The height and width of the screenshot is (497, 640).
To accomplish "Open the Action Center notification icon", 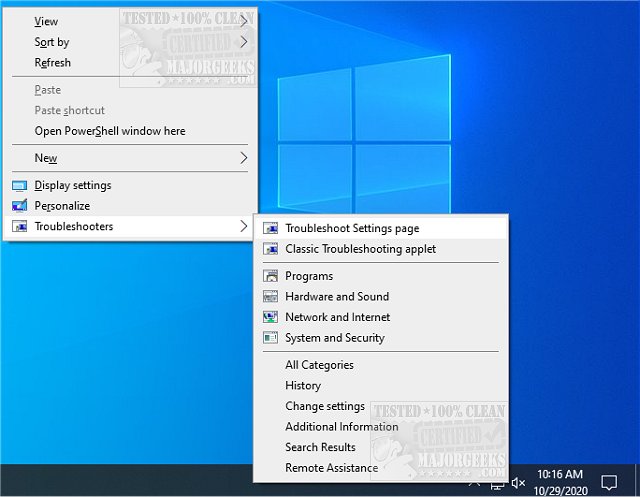I will [x=608, y=482].
